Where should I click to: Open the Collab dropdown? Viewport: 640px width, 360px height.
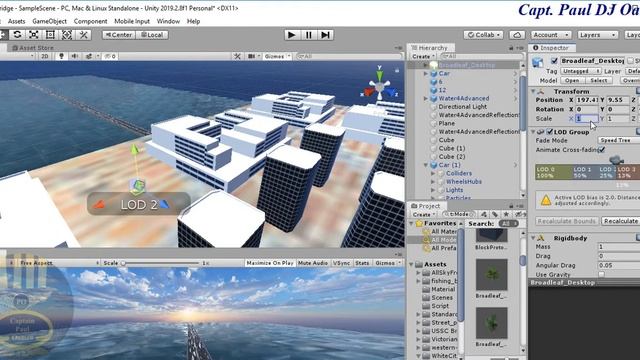pyautogui.click(x=483, y=35)
